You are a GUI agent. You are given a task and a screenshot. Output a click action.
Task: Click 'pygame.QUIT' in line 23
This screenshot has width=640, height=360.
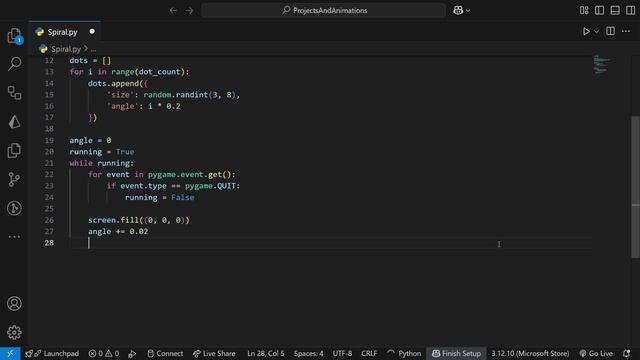[x=210, y=186]
